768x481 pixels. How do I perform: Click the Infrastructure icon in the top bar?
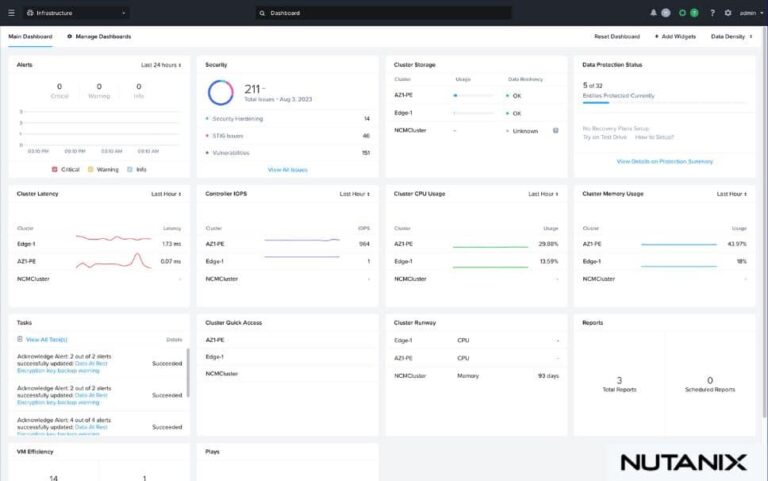click(30, 13)
